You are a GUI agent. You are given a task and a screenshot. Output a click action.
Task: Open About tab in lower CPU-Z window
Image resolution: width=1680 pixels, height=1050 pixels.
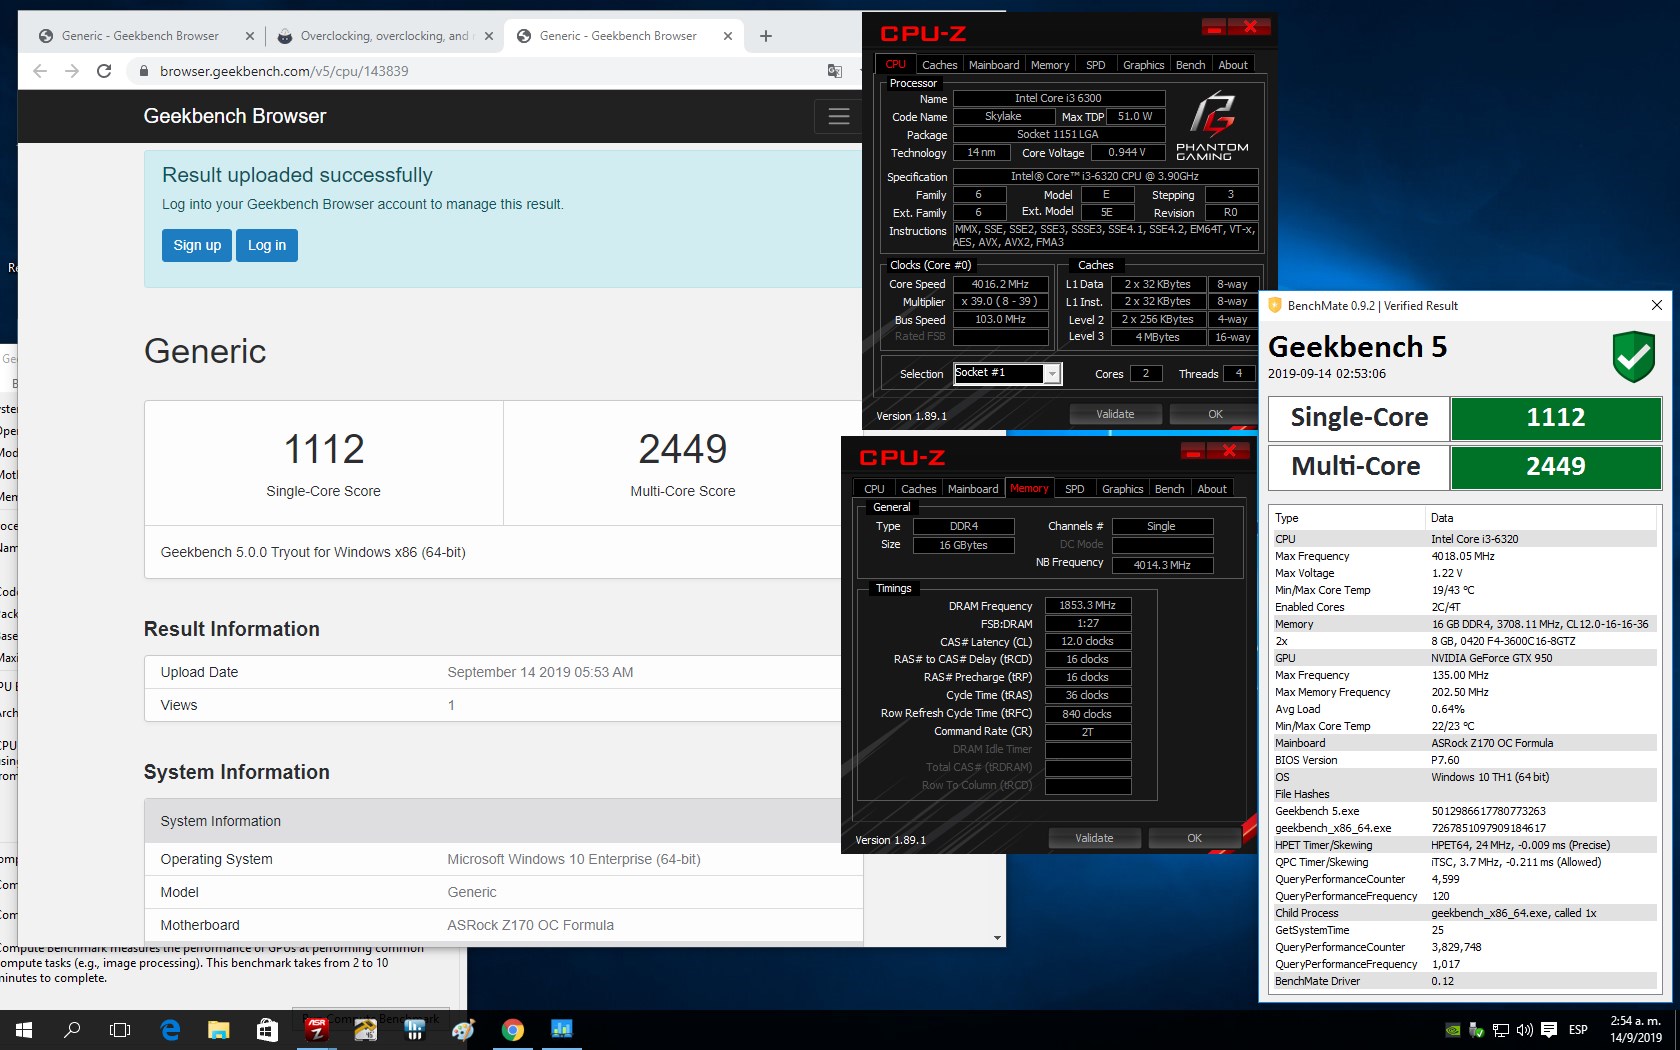click(x=1212, y=489)
